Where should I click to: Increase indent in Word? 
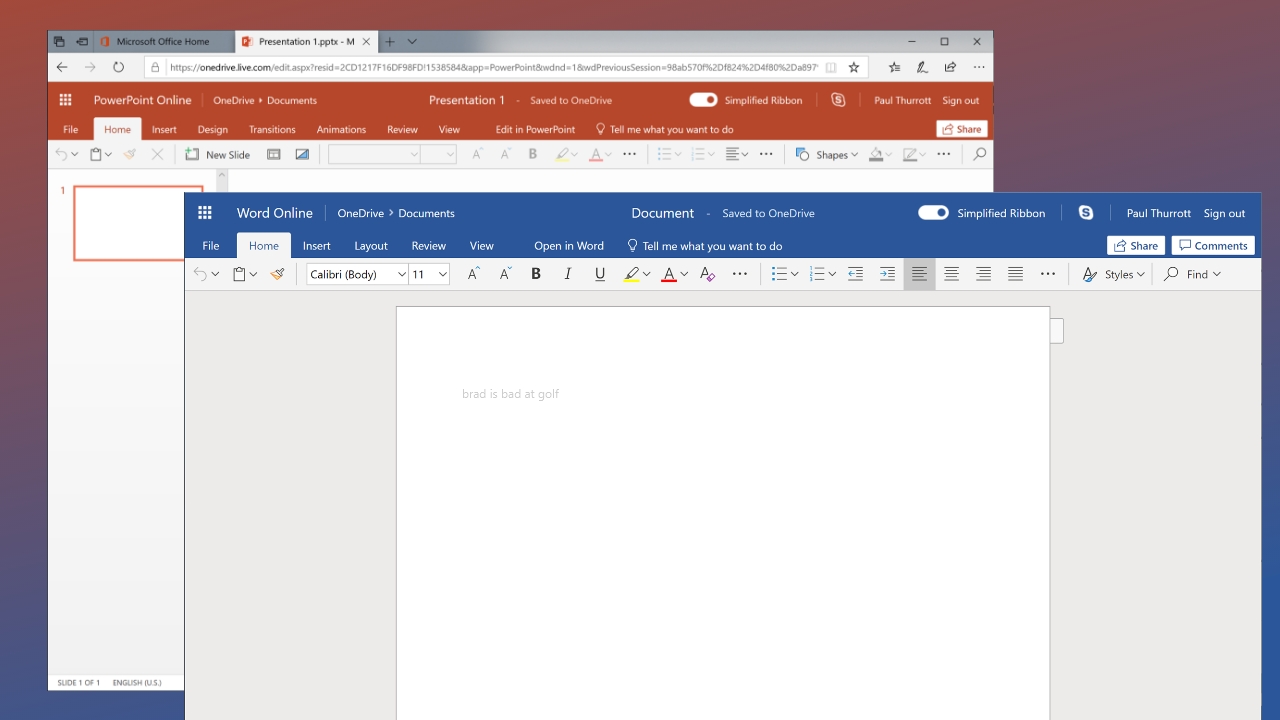point(887,274)
